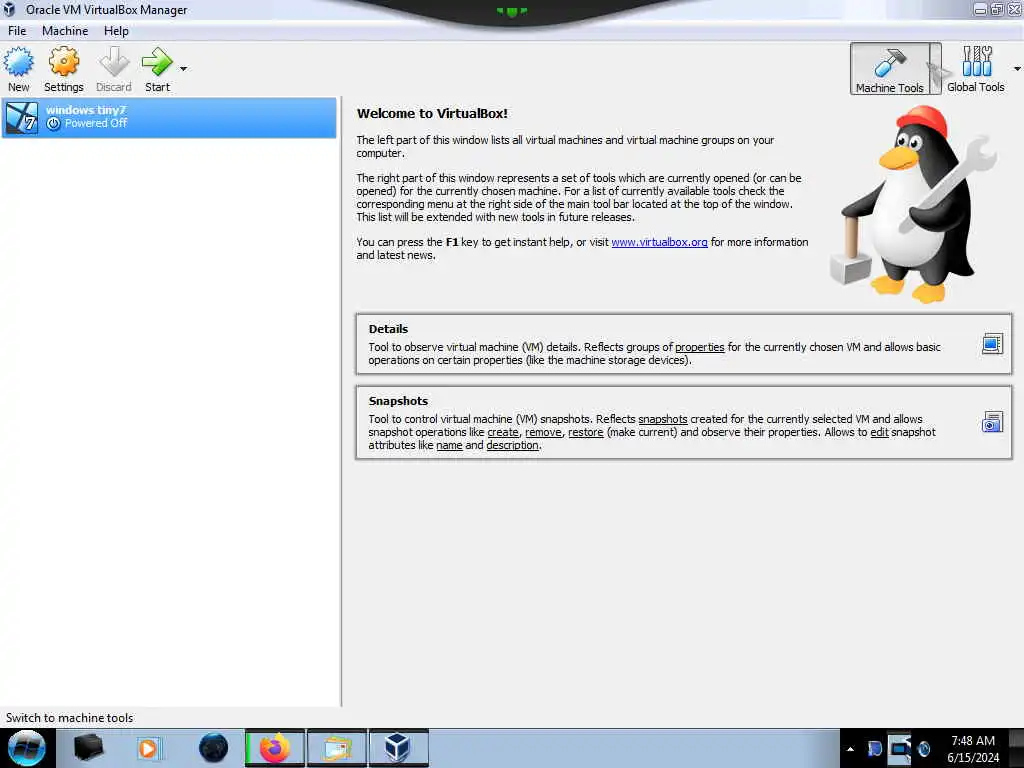The height and width of the screenshot is (768, 1024).
Task: Click the remove link in Snapshots description
Action: coord(543,432)
